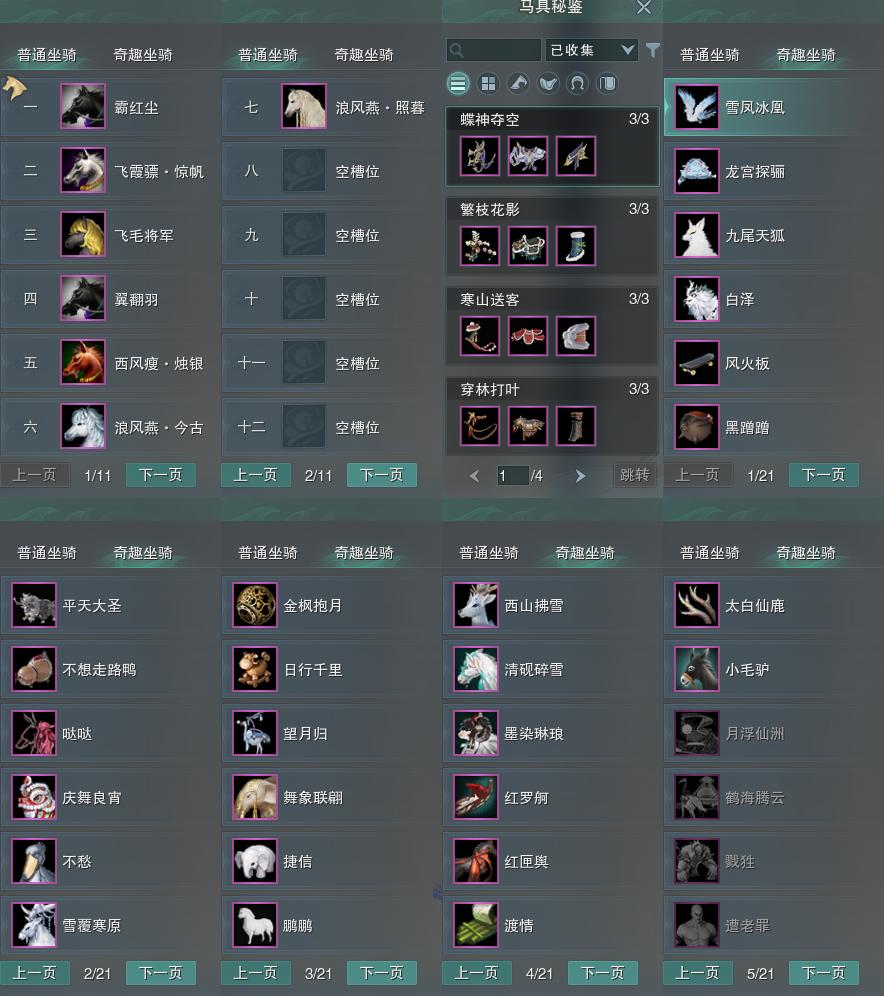Screen dimensions: 884x996
Task: Select the 小毛驴 donkey mount icon
Action: tap(697, 669)
